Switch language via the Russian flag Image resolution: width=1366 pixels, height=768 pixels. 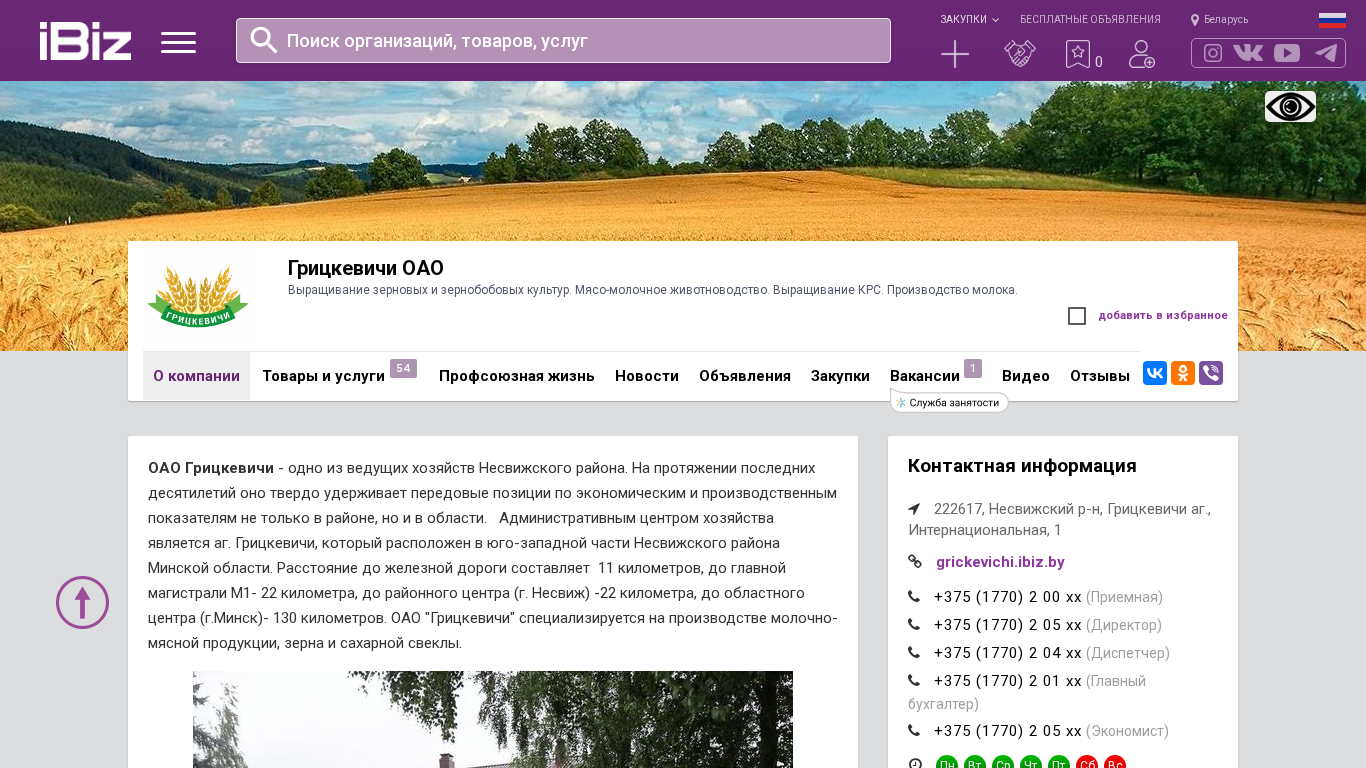click(1332, 20)
